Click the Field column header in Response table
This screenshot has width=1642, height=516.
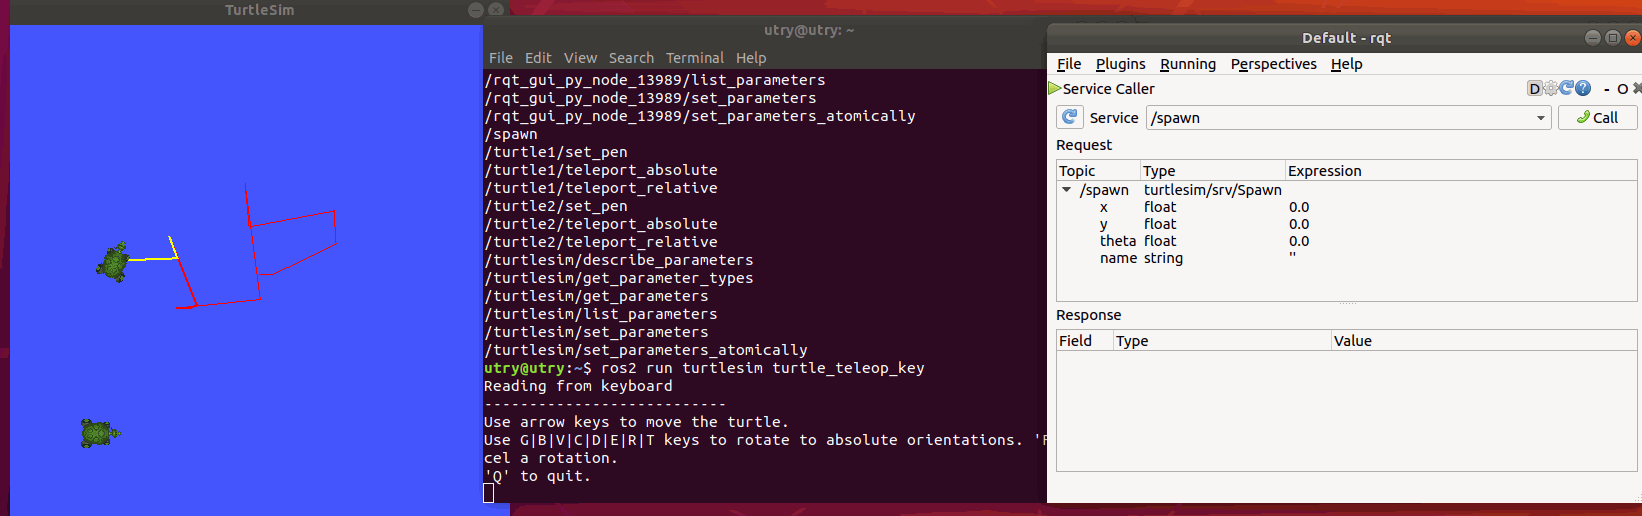pyautogui.click(x=1085, y=341)
